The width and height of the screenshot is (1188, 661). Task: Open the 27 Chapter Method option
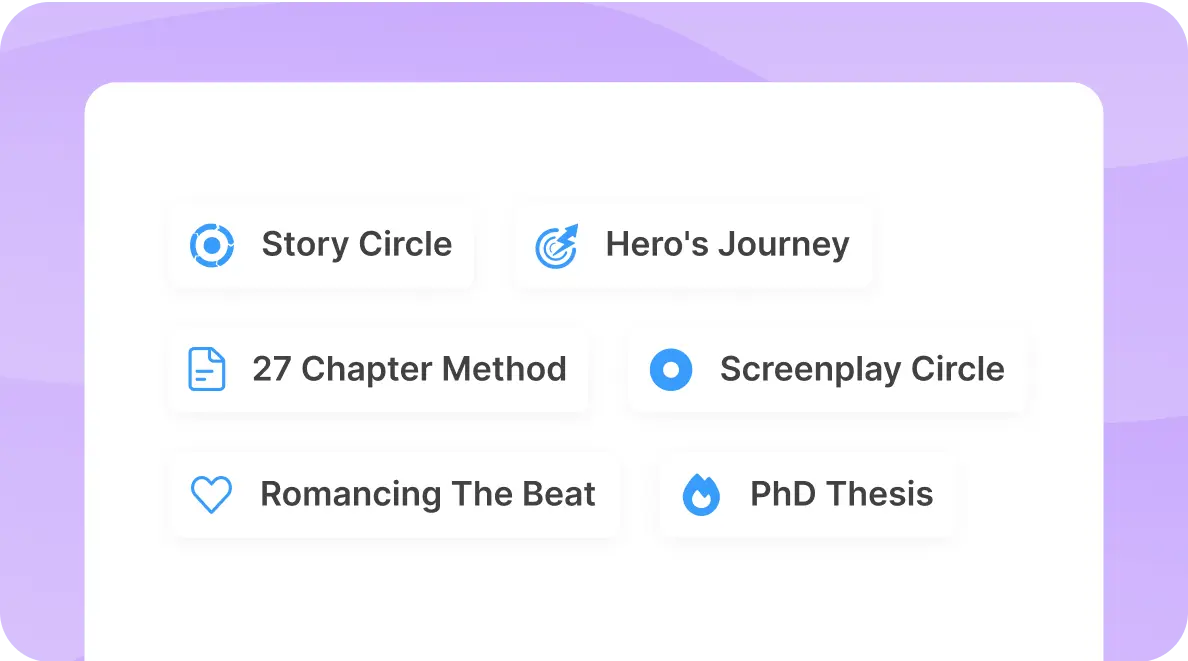(379, 369)
